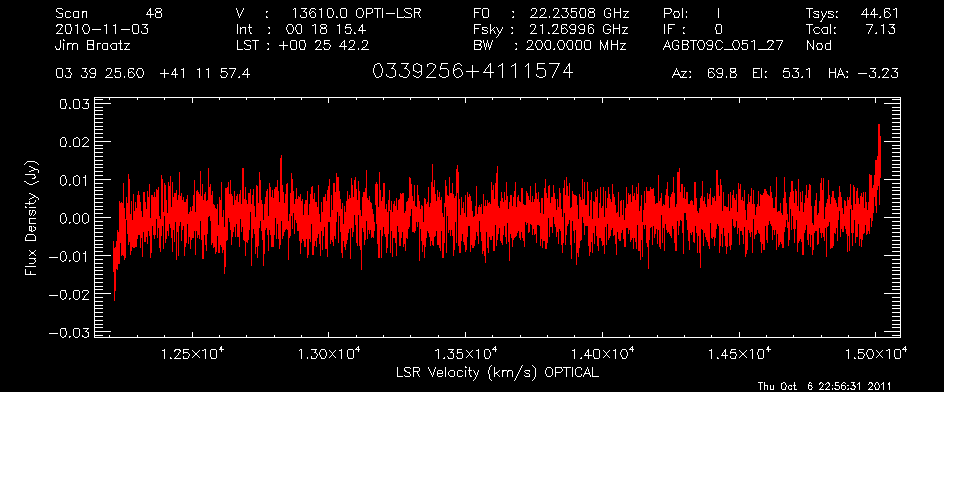Screen dimensions: 962x490
Task: Select LST value +00 25 42.2
Action: [x=324, y=45]
